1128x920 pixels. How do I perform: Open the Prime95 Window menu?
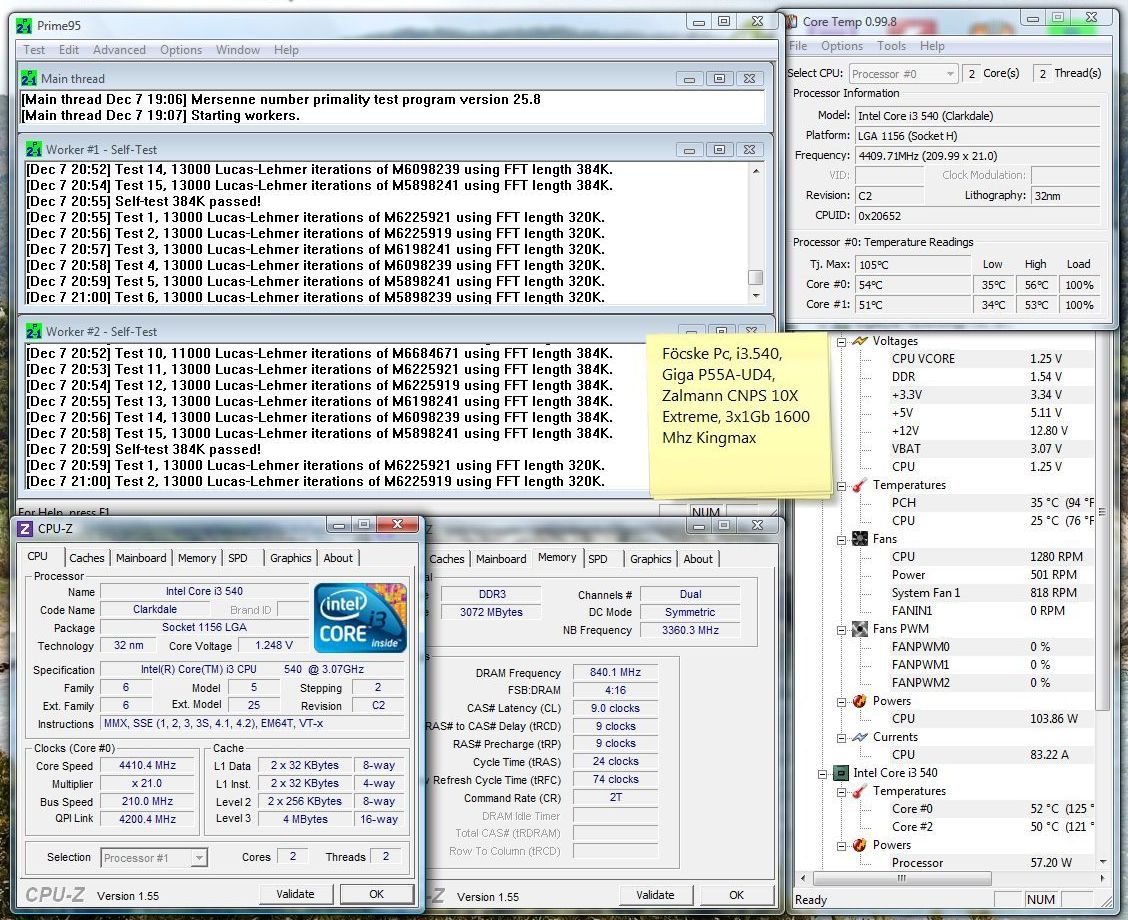click(237, 50)
